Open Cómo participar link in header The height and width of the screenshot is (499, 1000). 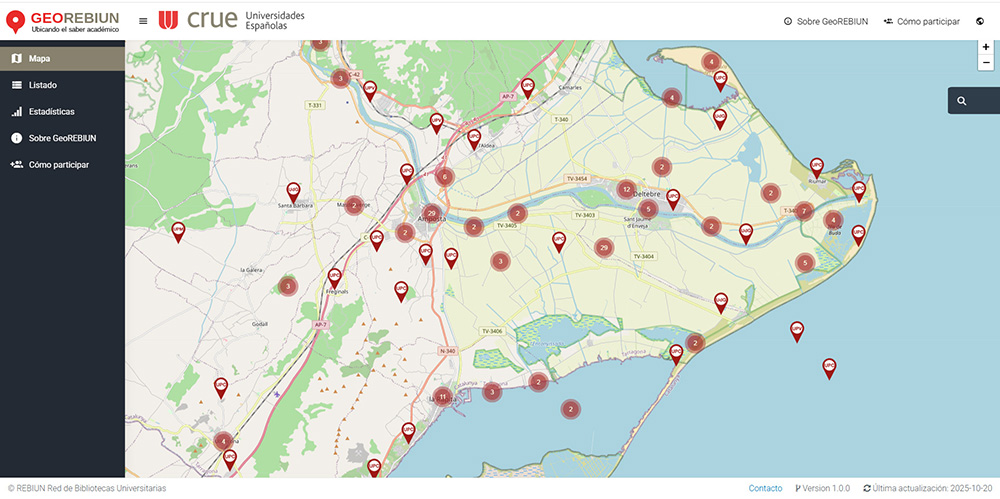pos(921,21)
